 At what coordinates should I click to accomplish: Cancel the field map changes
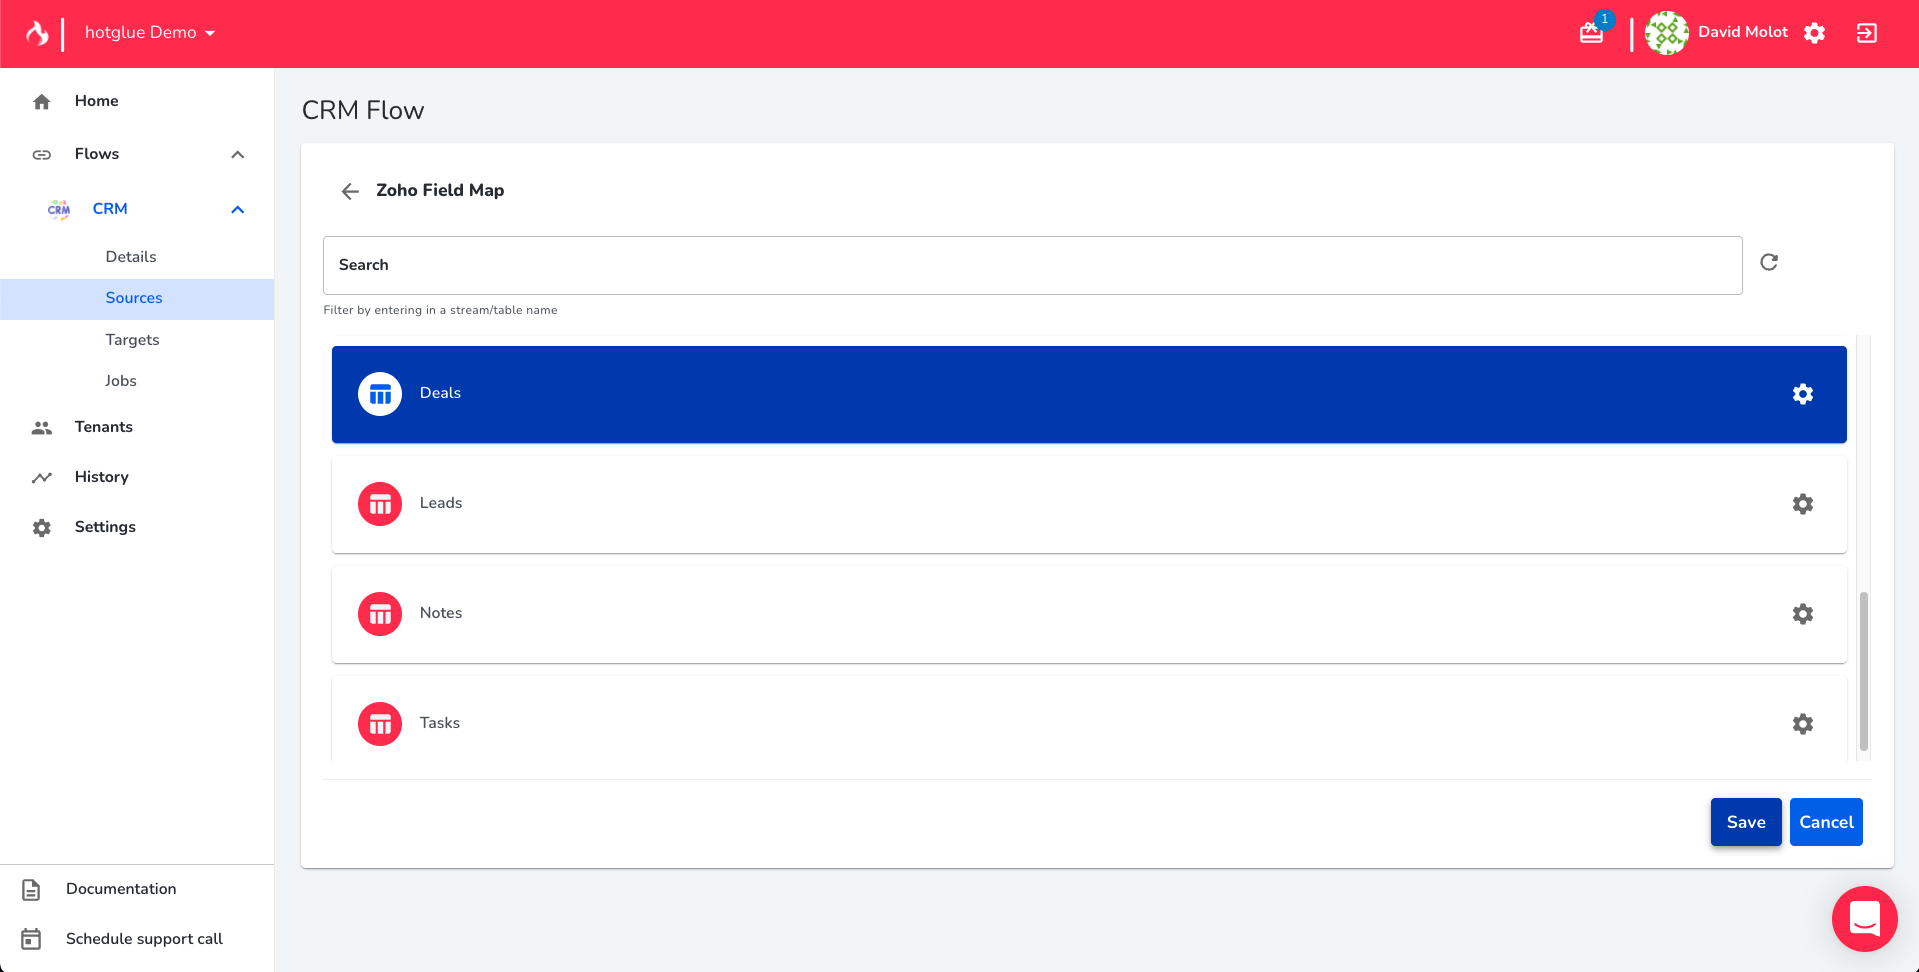click(x=1826, y=822)
